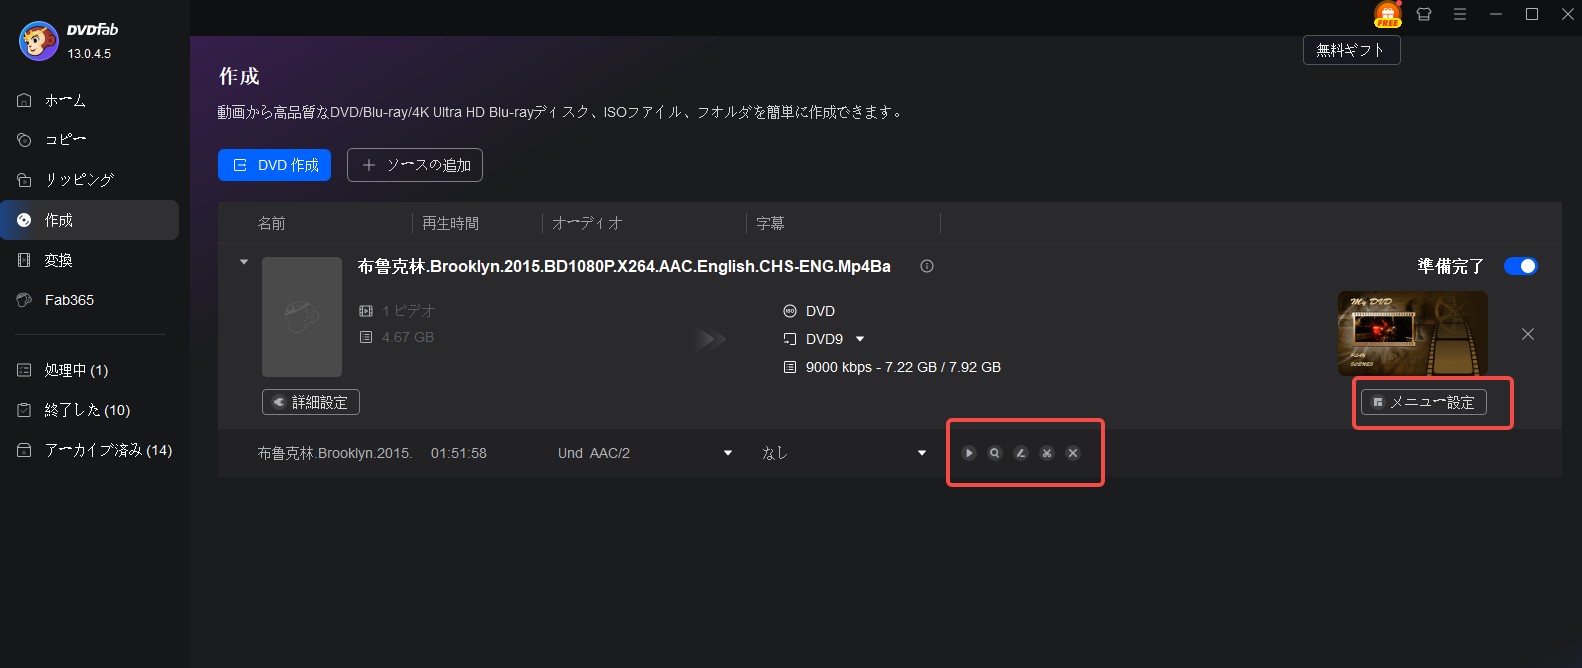The width and height of the screenshot is (1582, 668).
Task: Play the Brooklyn video preview
Action: (969, 453)
